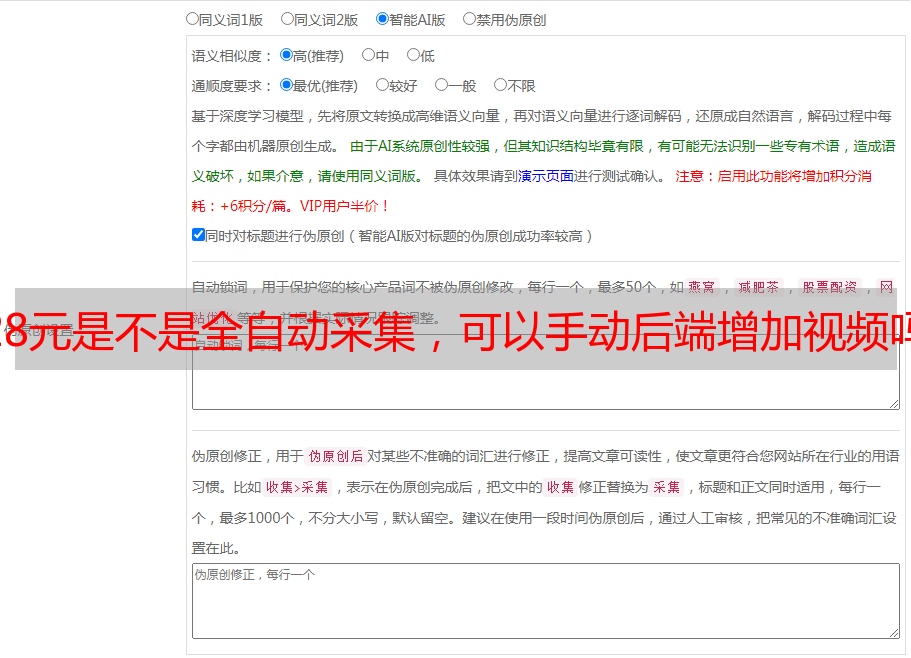Image resolution: width=911 pixels, height=658 pixels.
Task: Set 通顺度要求 to 不限
Action: pos(500,85)
